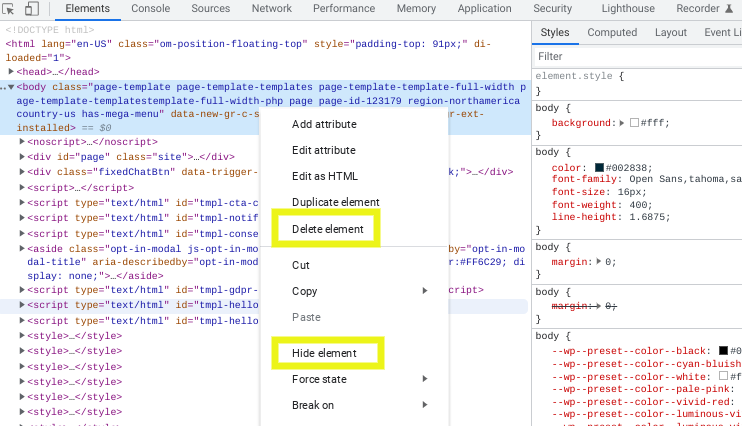Select the Memory tab
The height and width of the screenshot is (426, 742).
[416, 9]
